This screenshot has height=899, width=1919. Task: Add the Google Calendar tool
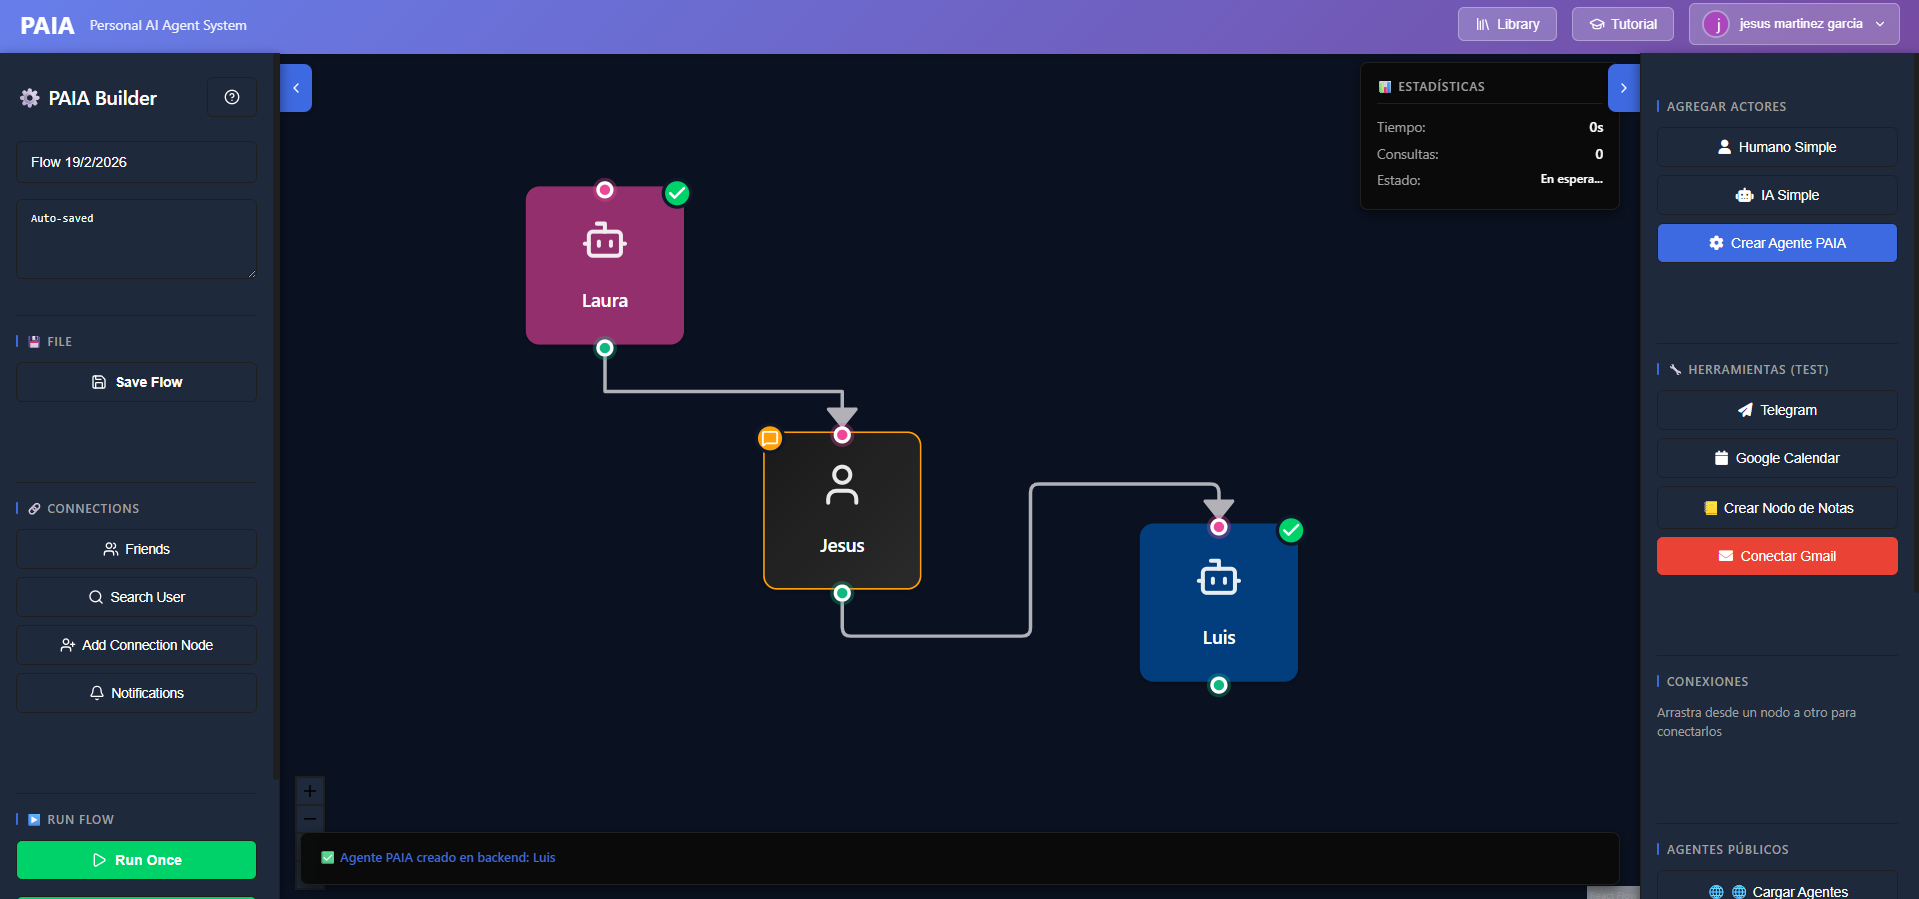(1777, 458)
